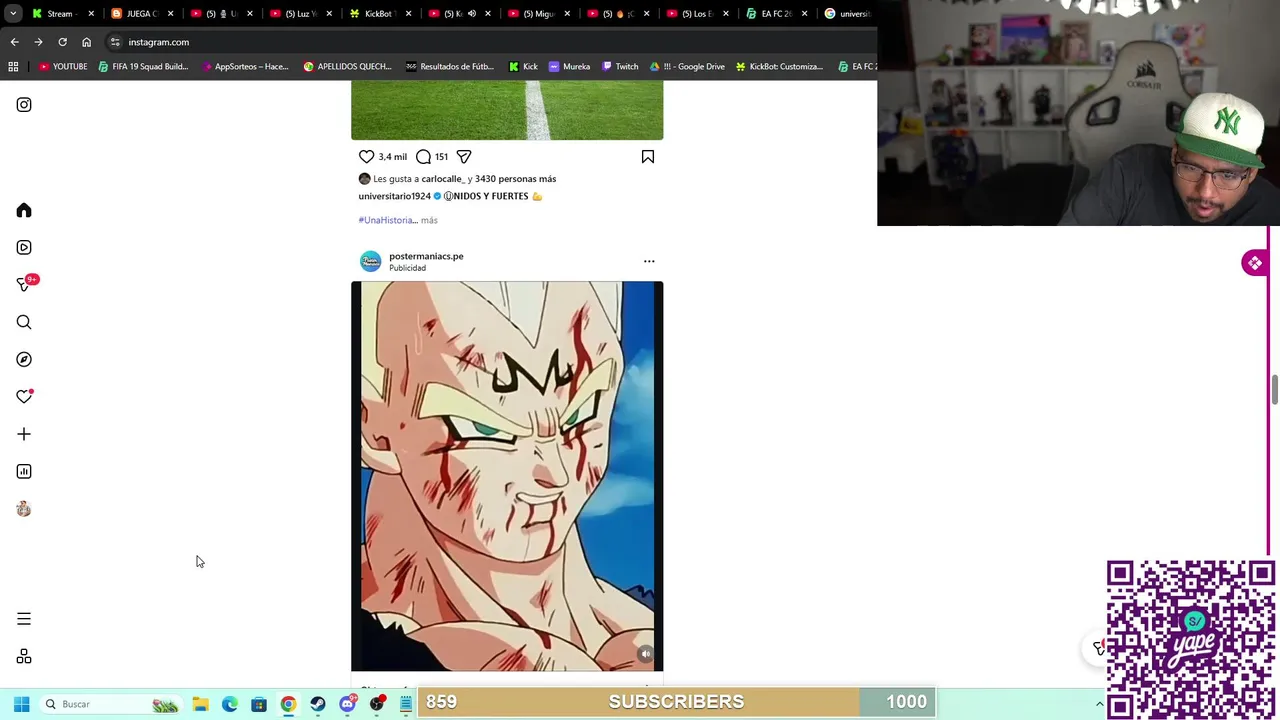
Task: Open Microsoft Edge from taskbar
Action: coord(229,704)
